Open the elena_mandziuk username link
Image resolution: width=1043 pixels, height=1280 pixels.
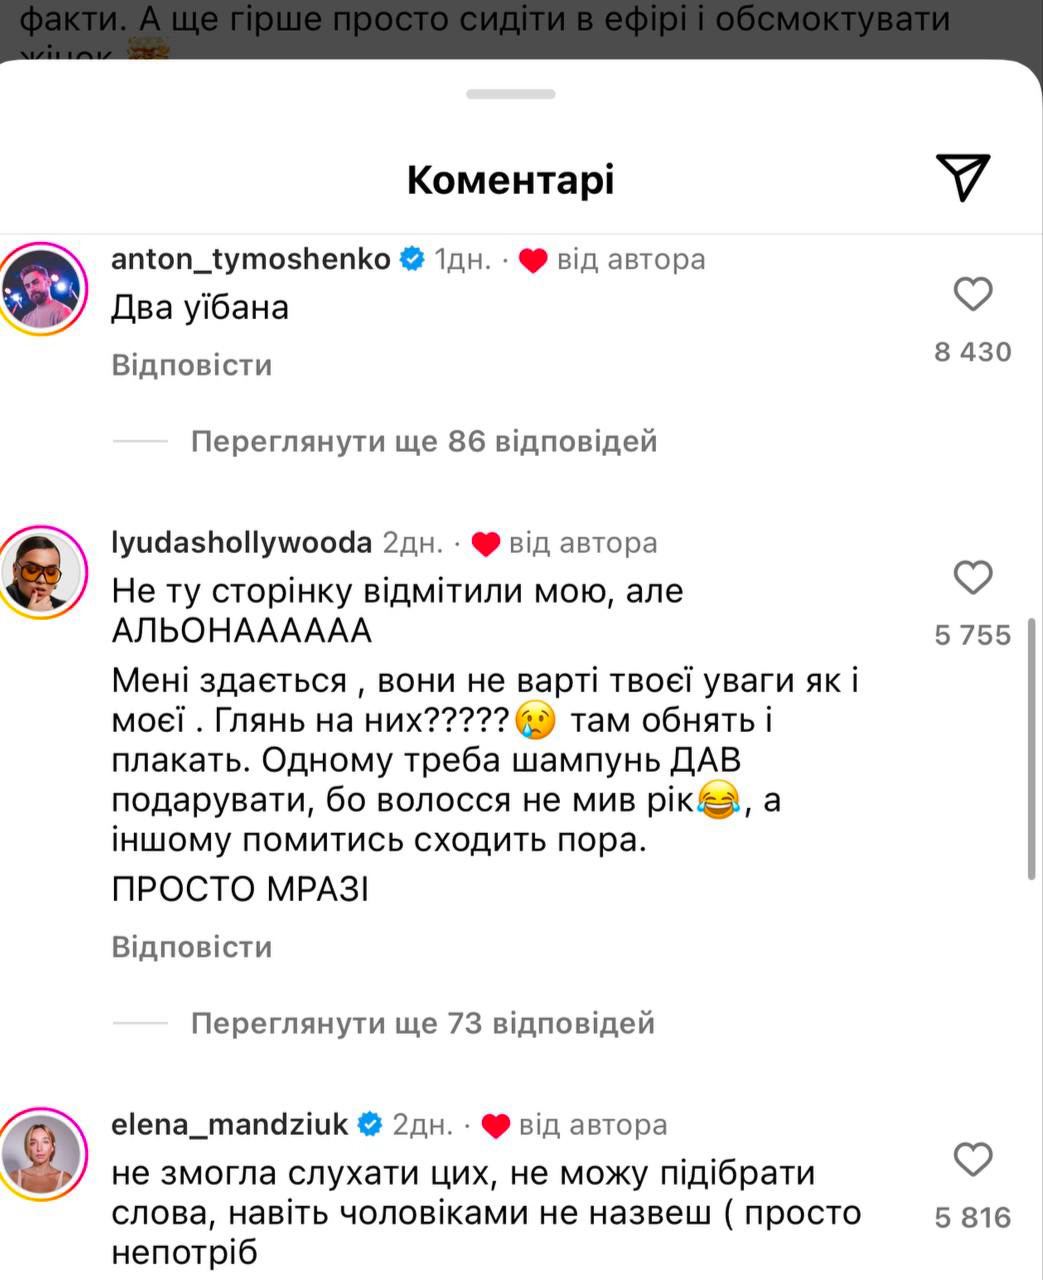[x=230, y=1125]
